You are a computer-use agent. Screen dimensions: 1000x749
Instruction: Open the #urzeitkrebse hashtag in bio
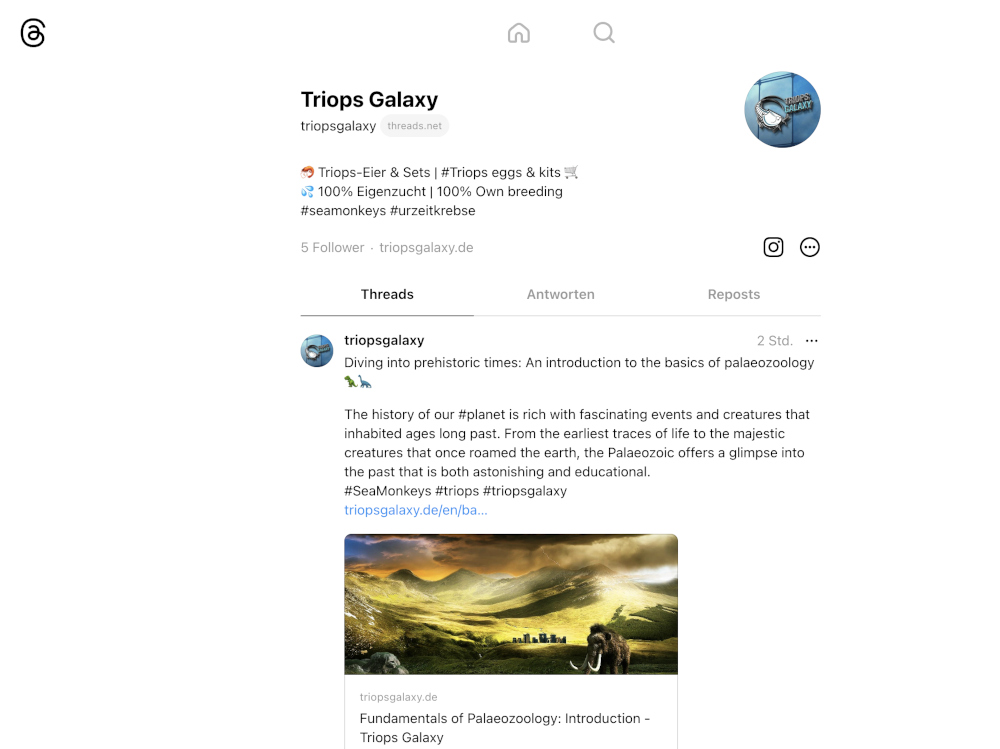tap(432, 211)
